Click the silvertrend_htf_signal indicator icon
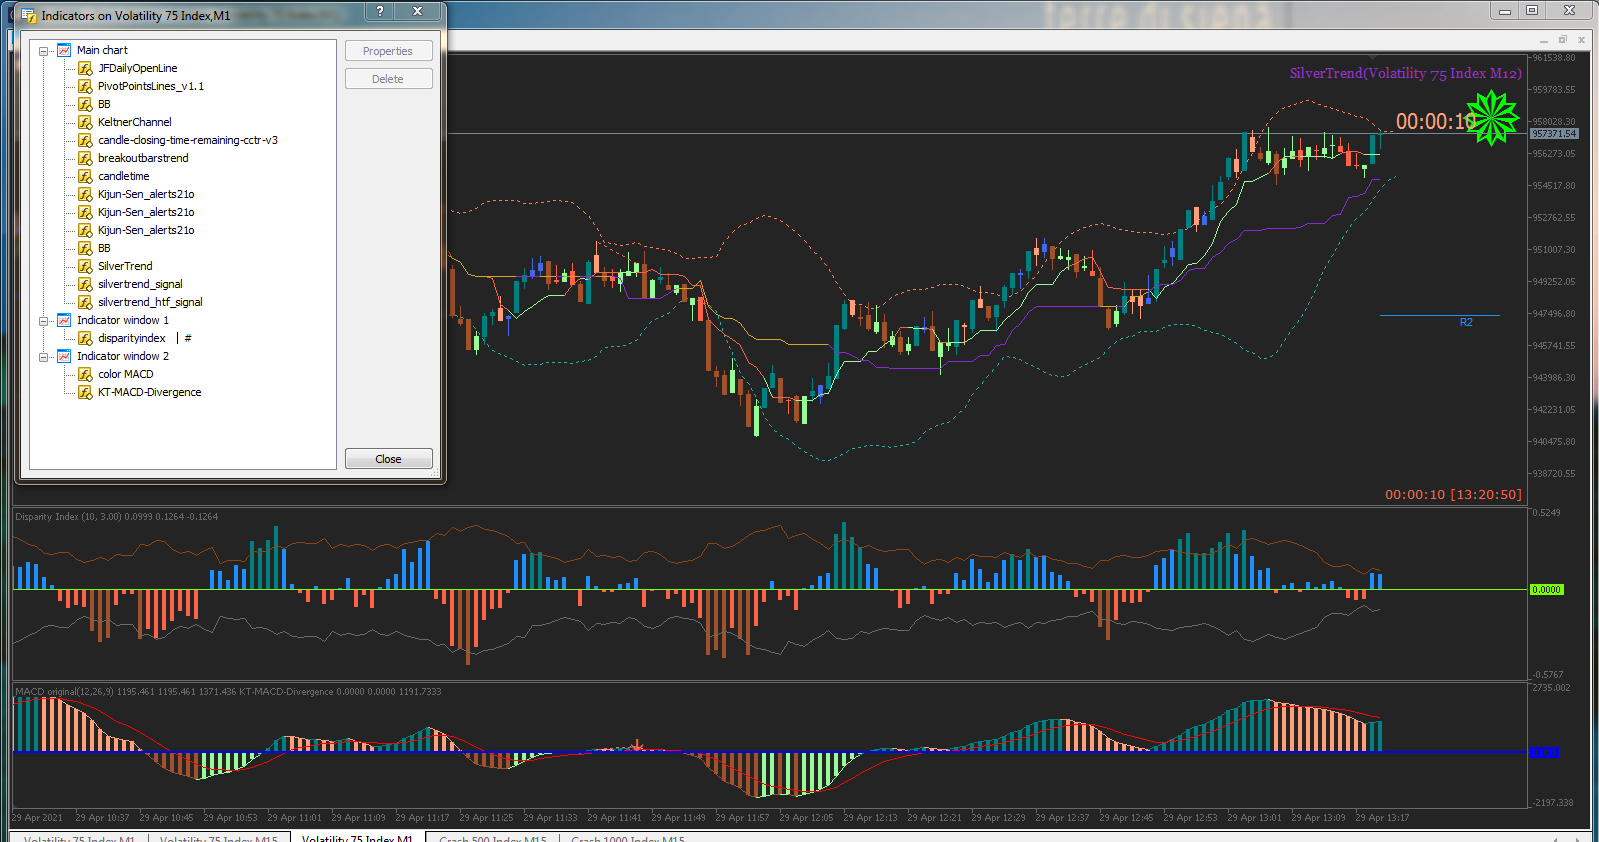The height and width of the screenshot is (842, 1599). (x=85, y=302)
